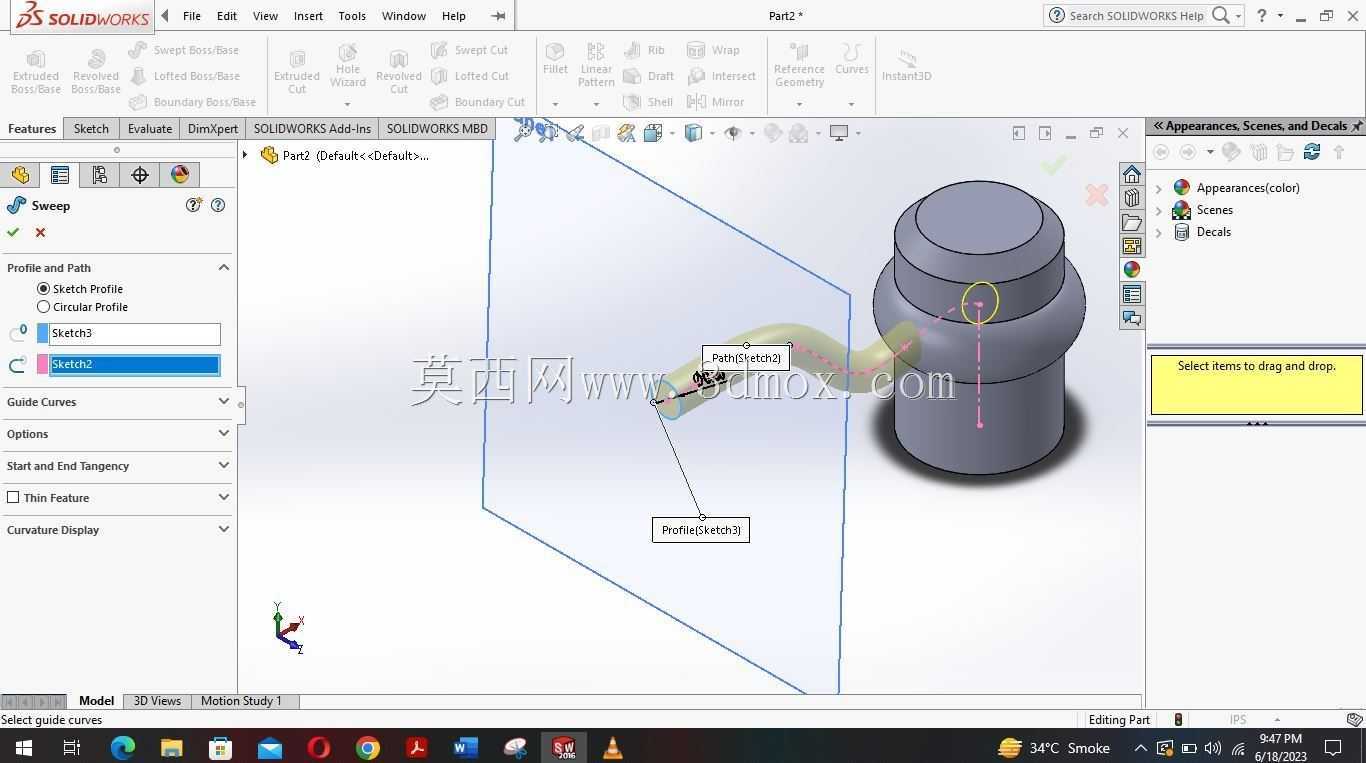1366x763 pixels.
Task: Click the Instant3D tool
Action: click(906, 64)
